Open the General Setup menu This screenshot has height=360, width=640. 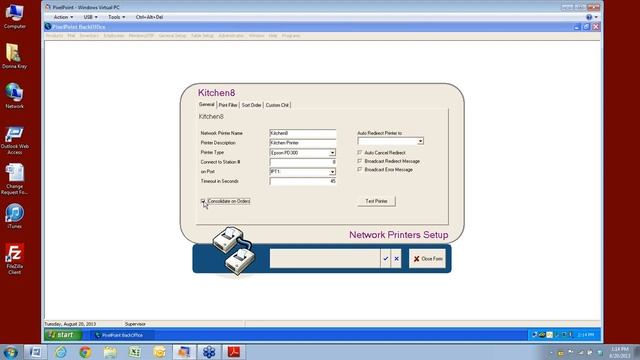pos(172,36)
